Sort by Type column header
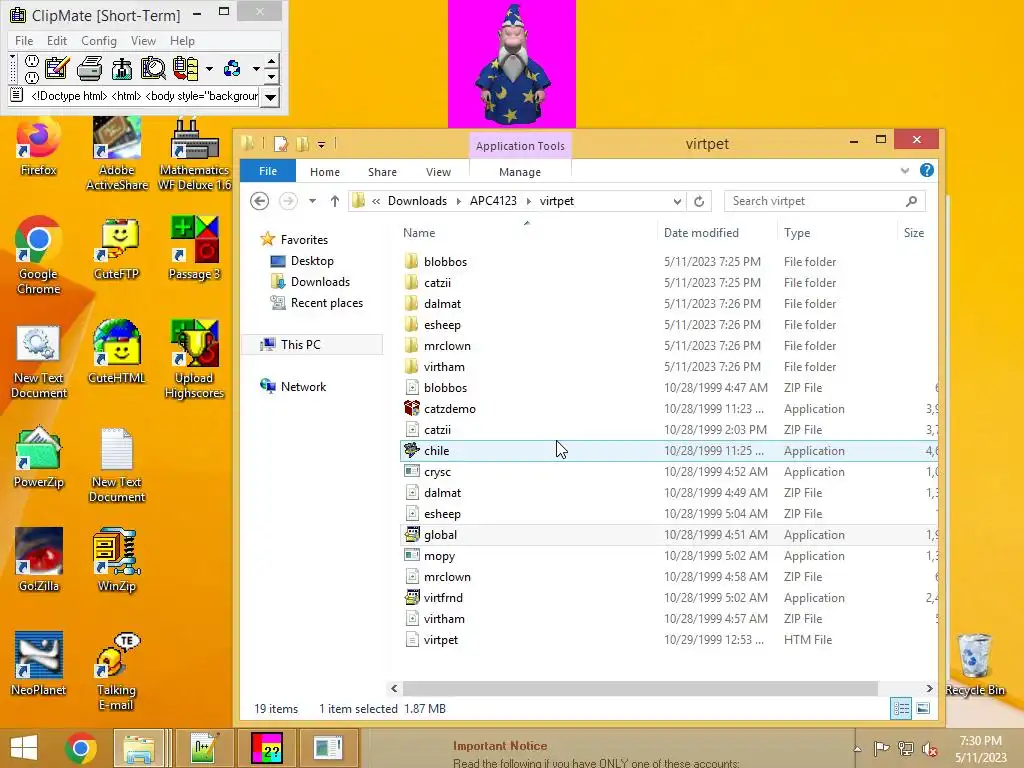Viewport: 1024px width, 768px height. click(797, 232)
